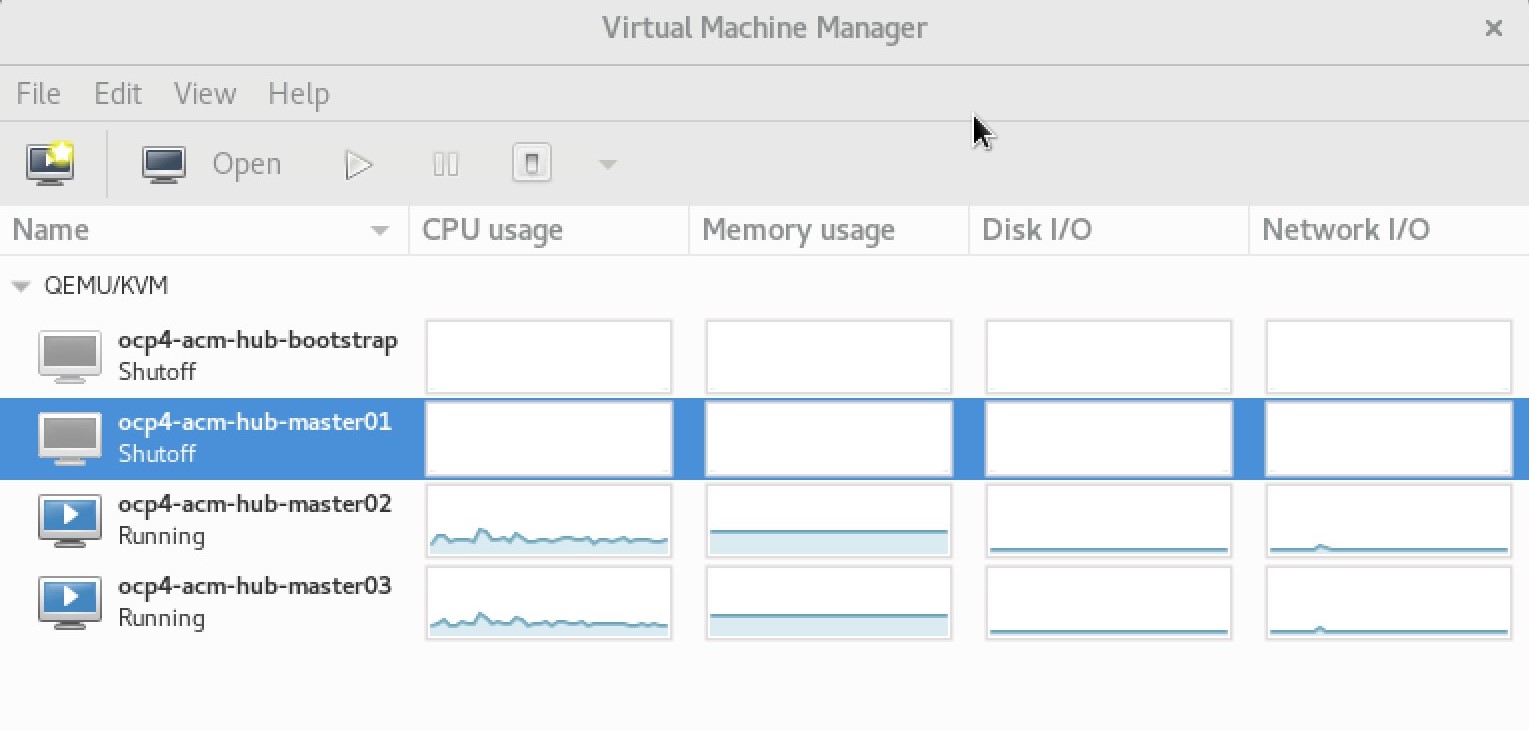Click the running ocp4-acm-hub-master02 monitor icon

coord(70,520)
